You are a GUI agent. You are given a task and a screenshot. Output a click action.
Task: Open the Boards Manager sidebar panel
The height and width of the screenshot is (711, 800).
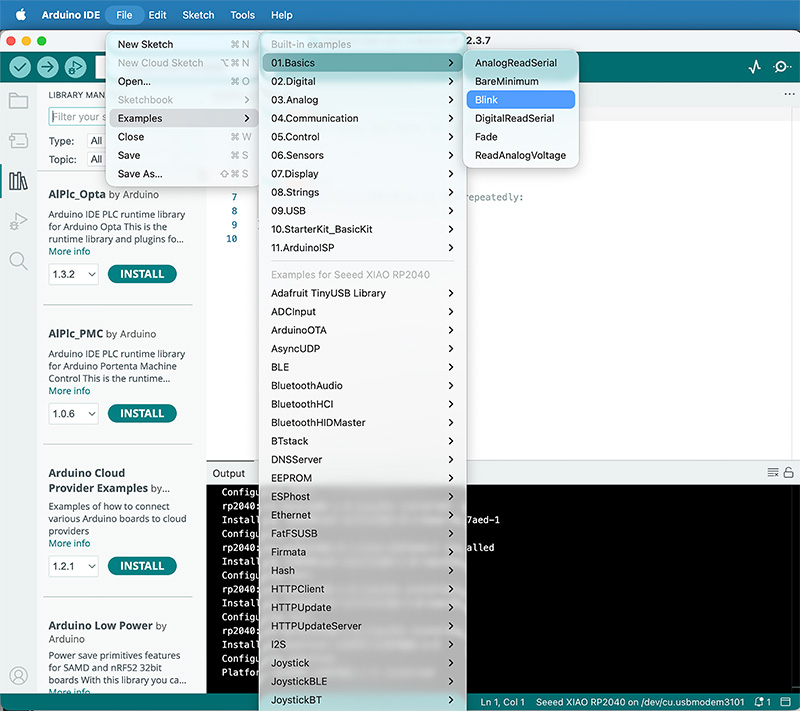pos(18,140)
